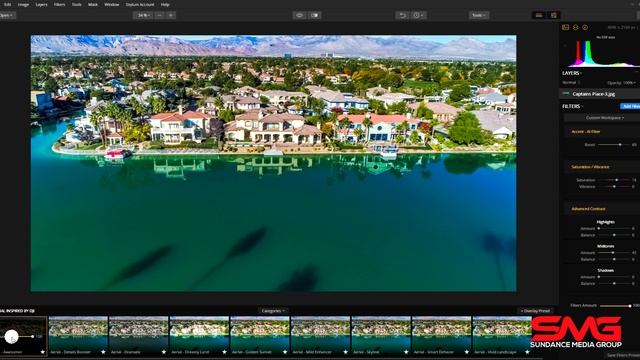Favorite the Awesome preset star
Screen dimensions: 640x360
coord(42,352)
